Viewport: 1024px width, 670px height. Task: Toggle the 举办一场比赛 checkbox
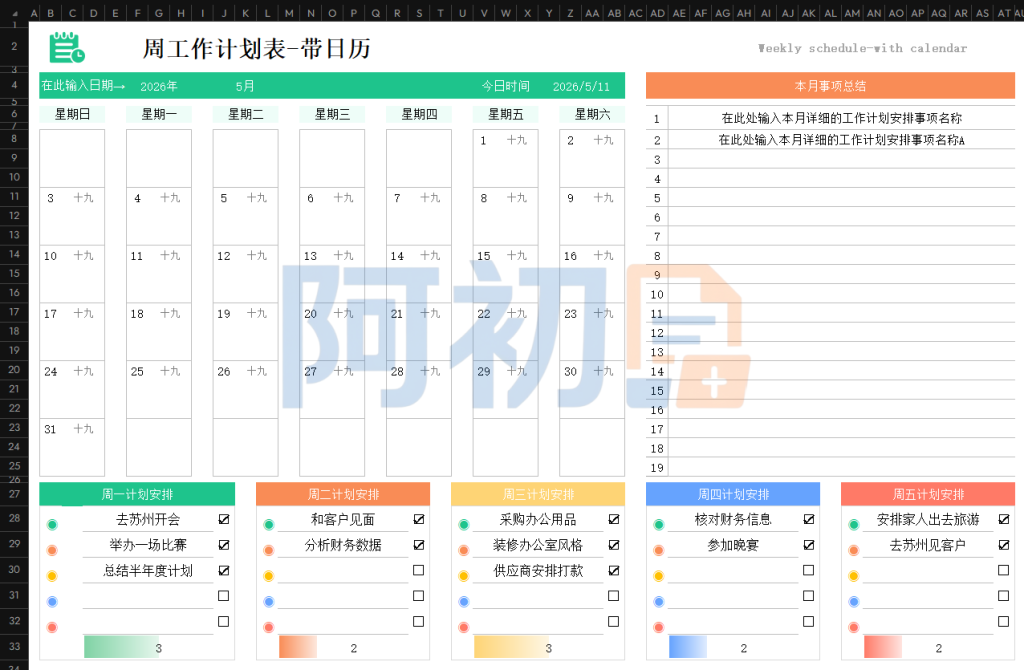coord(224,545)
